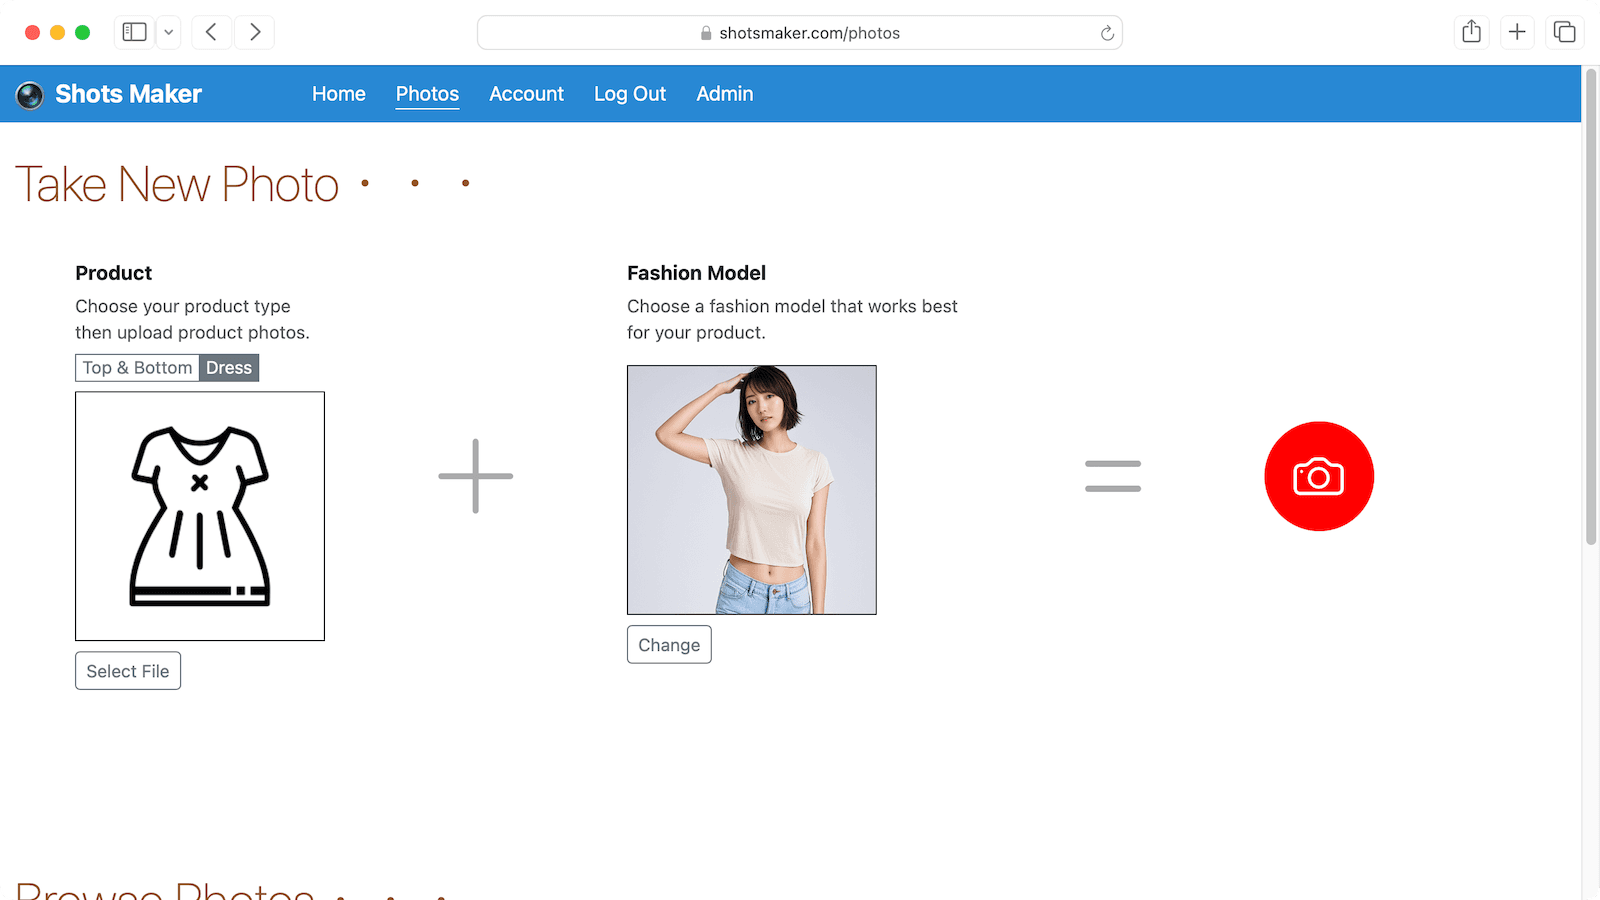Image resolution: width=1600 pixels, height=900 pixels.
Task: Select the Dress product type
Action: (x=229, y=368)
